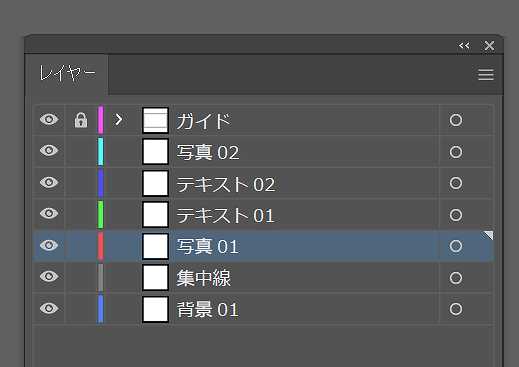
Task: Select the レイヤー panel tab
Action: point(68,73)
